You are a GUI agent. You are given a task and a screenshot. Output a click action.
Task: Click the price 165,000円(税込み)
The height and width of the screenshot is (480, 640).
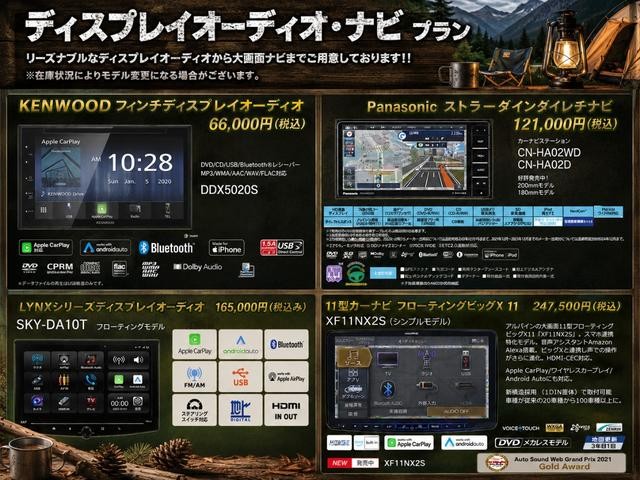point(260,307)
